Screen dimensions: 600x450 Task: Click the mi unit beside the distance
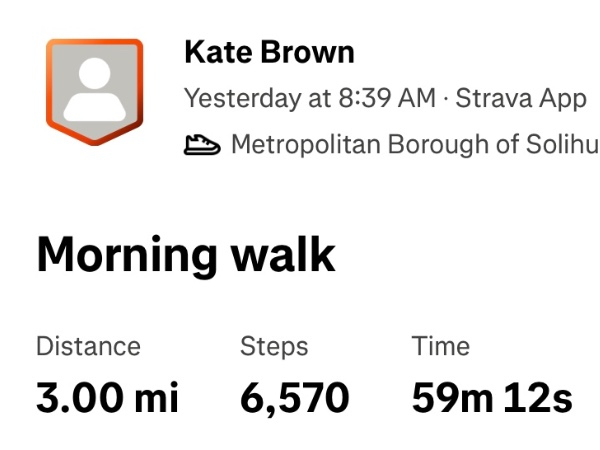[x=159, y=398]
